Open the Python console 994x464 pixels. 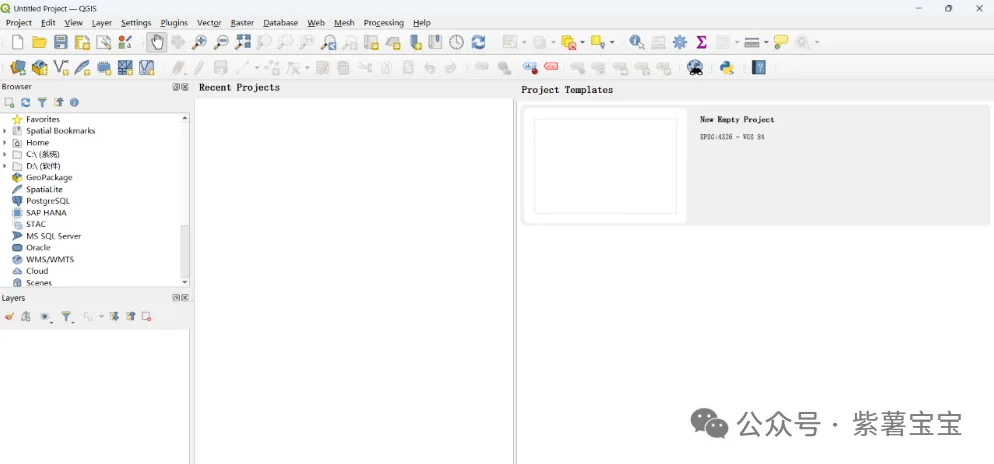[727, 68]
